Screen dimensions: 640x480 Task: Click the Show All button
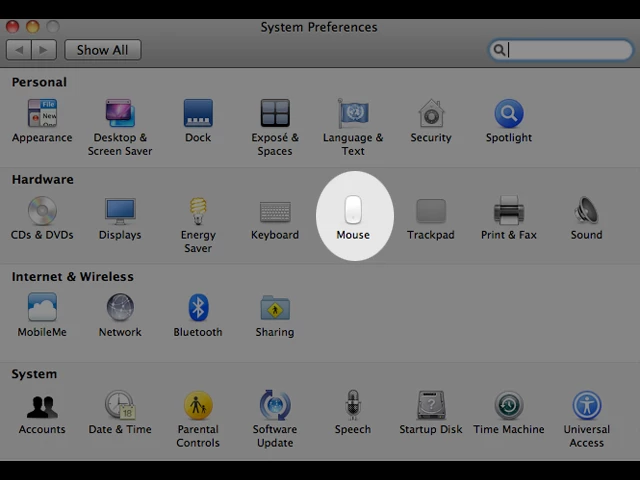click(x=103, y=50)
